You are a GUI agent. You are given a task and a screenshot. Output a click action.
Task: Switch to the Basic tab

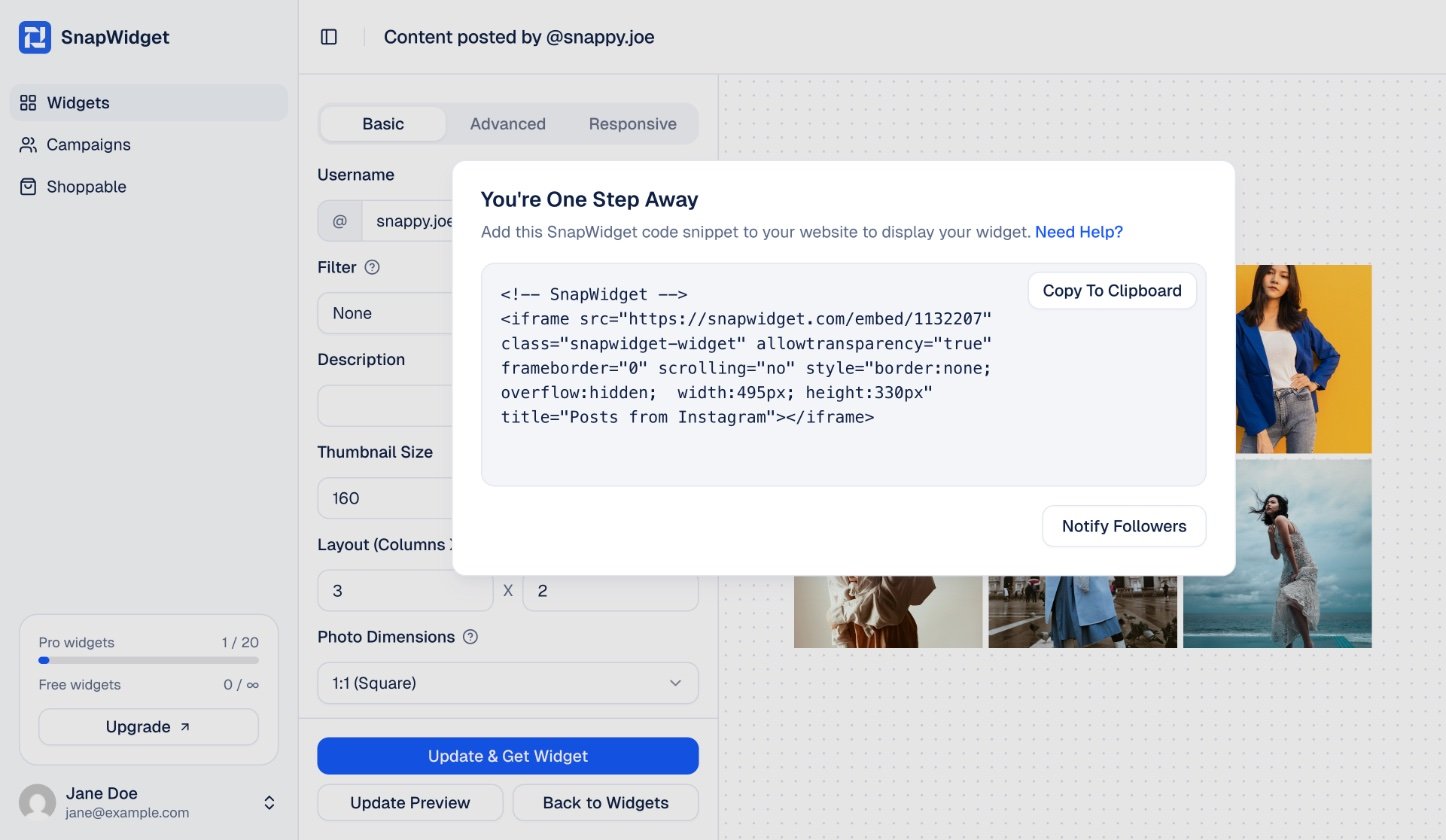click(383, 124)
